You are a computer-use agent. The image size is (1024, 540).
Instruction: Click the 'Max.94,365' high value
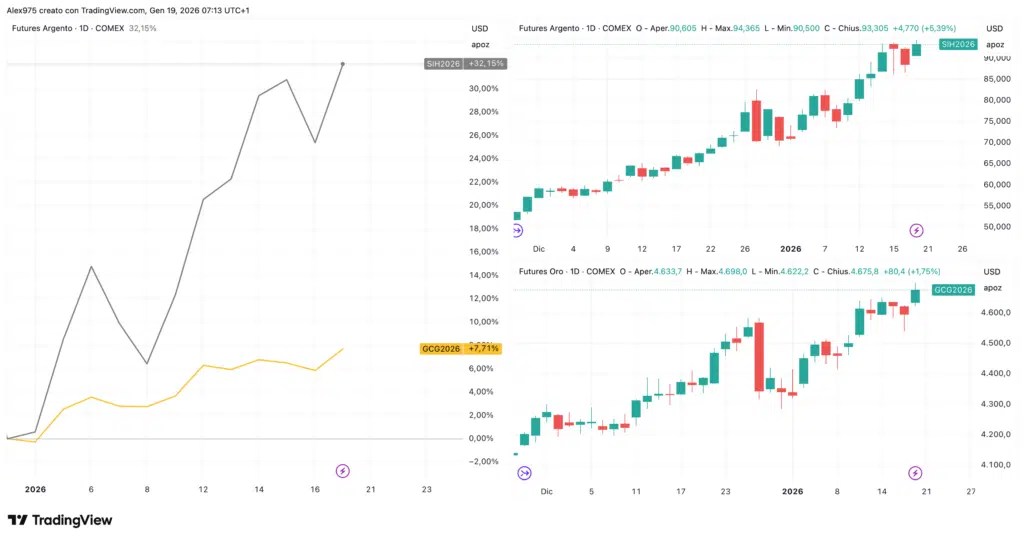tap(736, 29)
